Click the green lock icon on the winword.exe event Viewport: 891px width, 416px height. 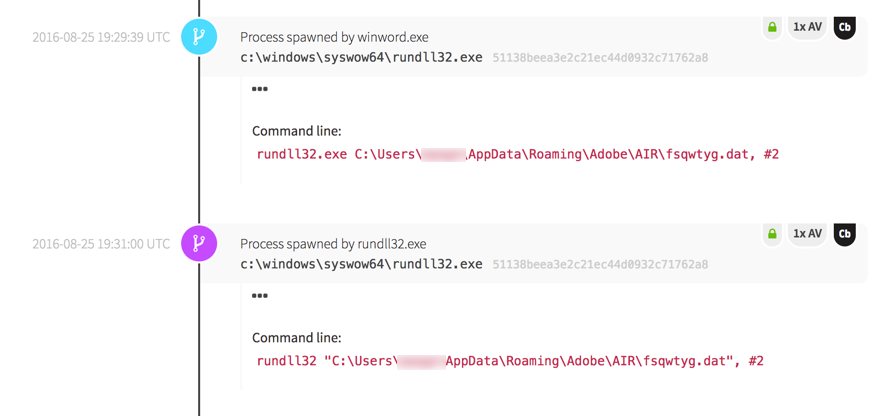[x=772, y=28]
